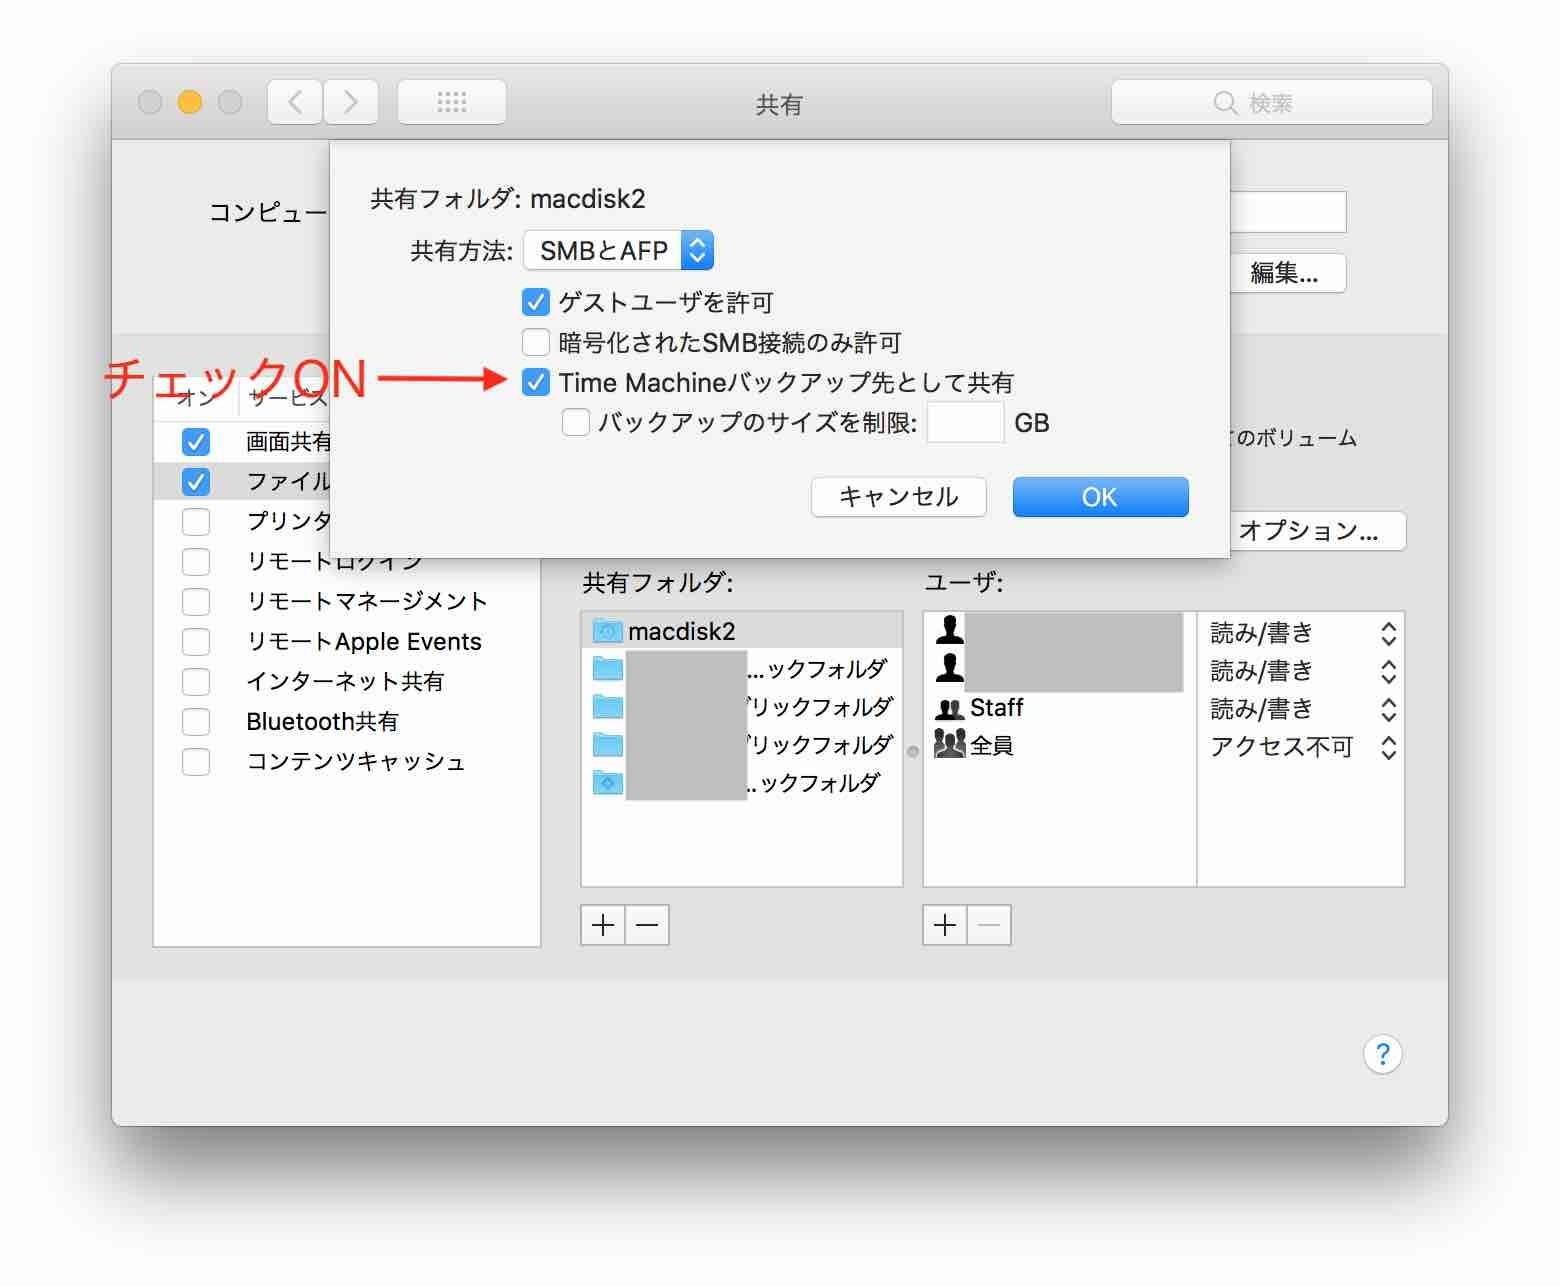Screen dimensions: 1560x1286
Task: Enable コンテンツキャッシュ checkbox
Action: coord(196,761)
